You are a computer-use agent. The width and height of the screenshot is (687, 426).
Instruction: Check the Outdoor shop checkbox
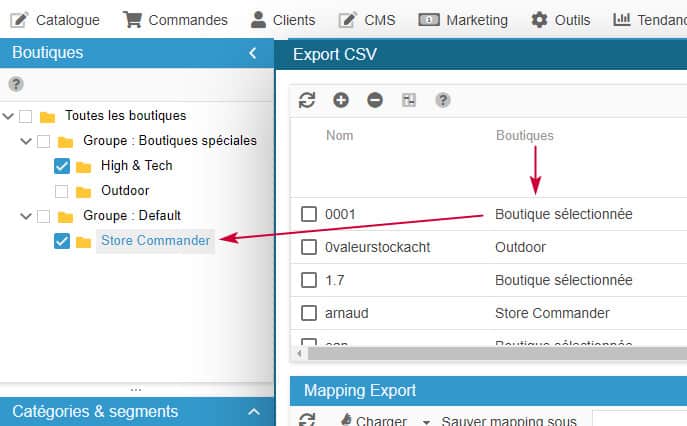[62, 191]
